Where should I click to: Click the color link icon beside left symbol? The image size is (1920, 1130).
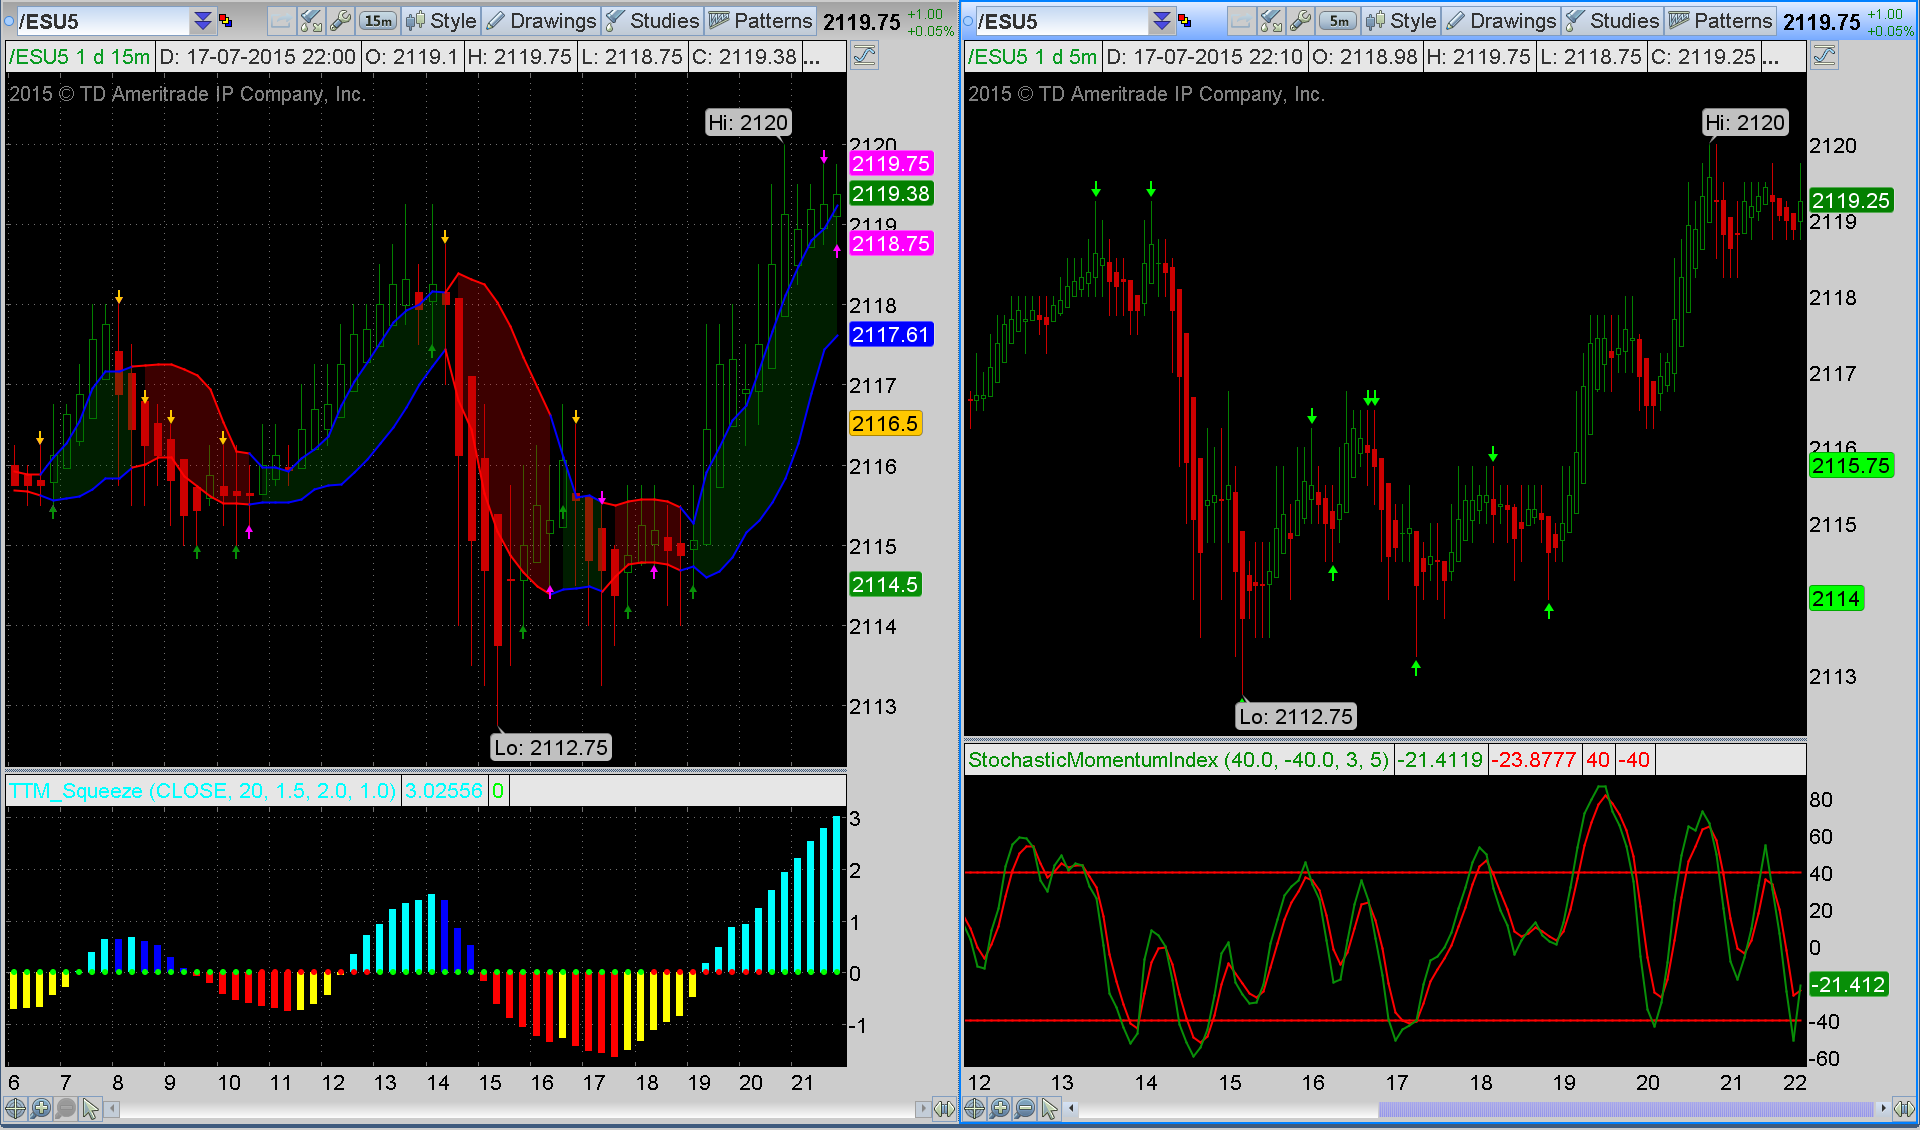(x=226, y=21)
